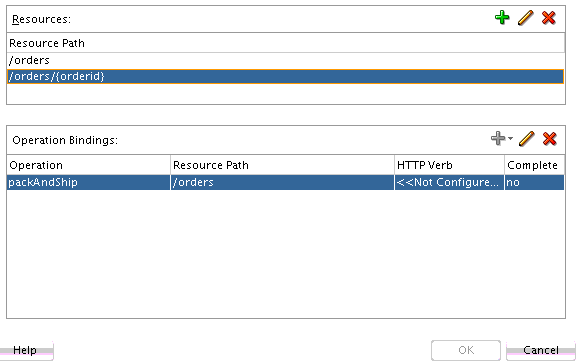Select the /orders/{orderid} resource row
The width and height of the screenshot is (578, 361).
coord(286,76)
